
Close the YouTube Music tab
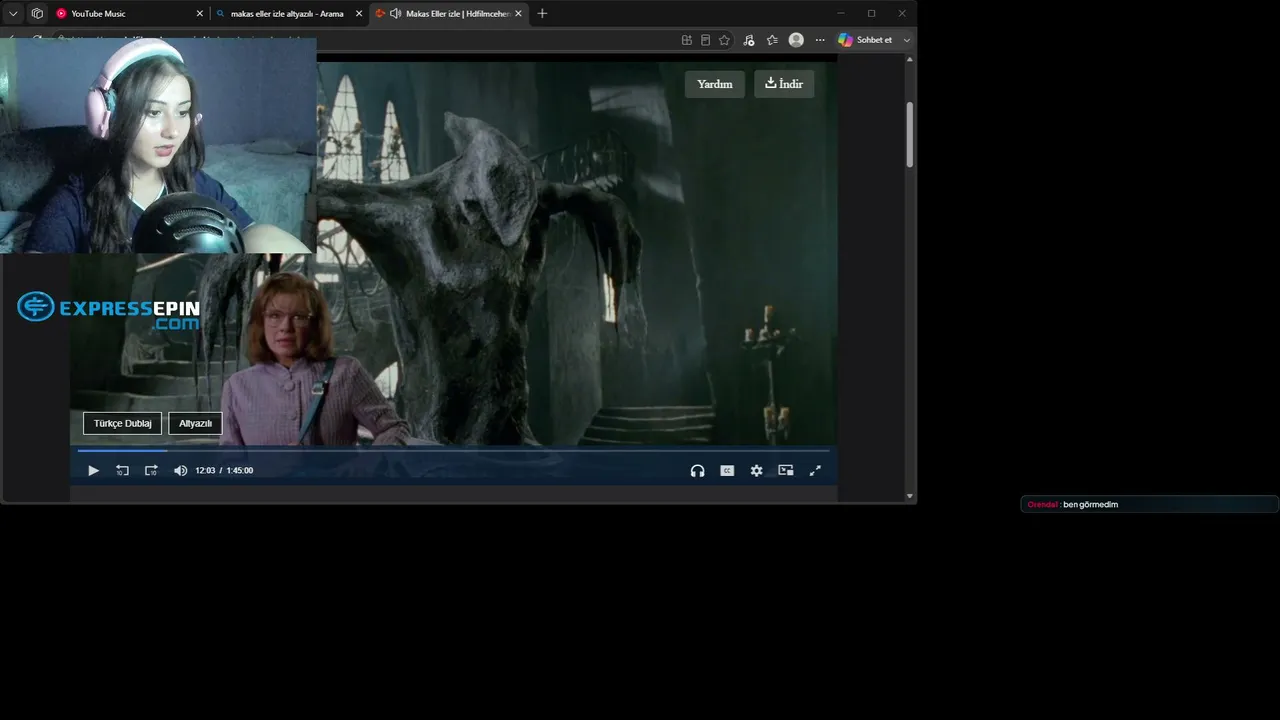coord(199,14)
